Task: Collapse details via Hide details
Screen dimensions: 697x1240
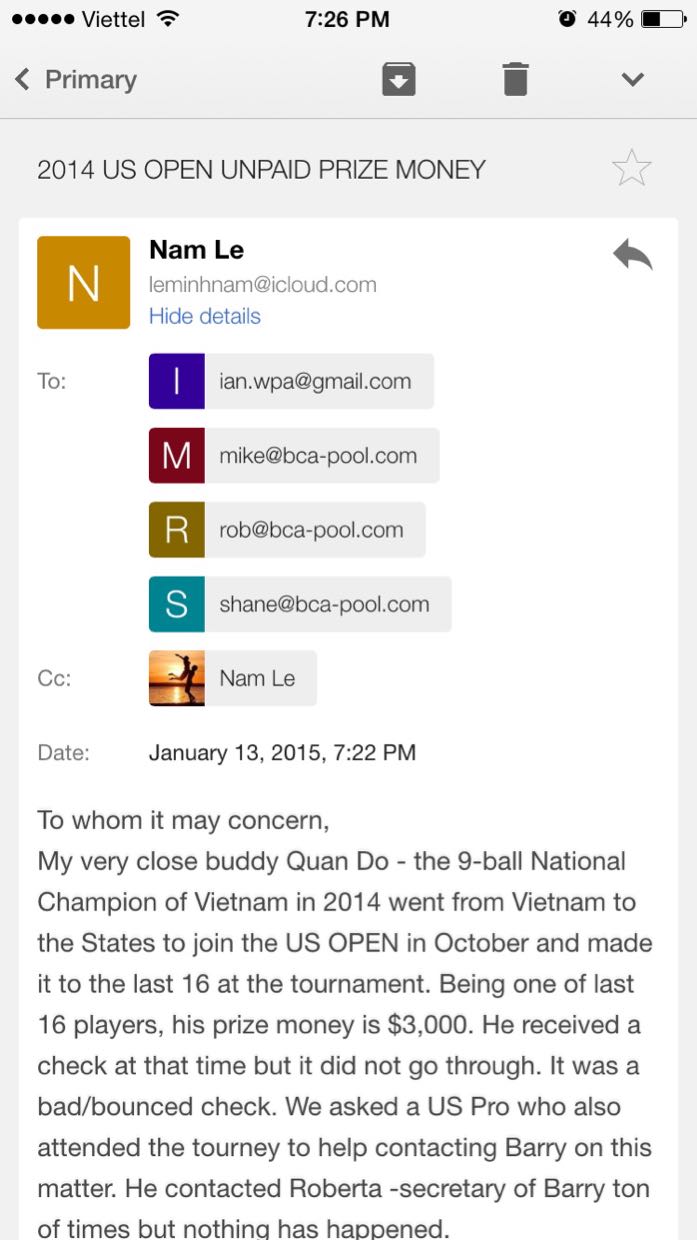Action: point(204,316)
